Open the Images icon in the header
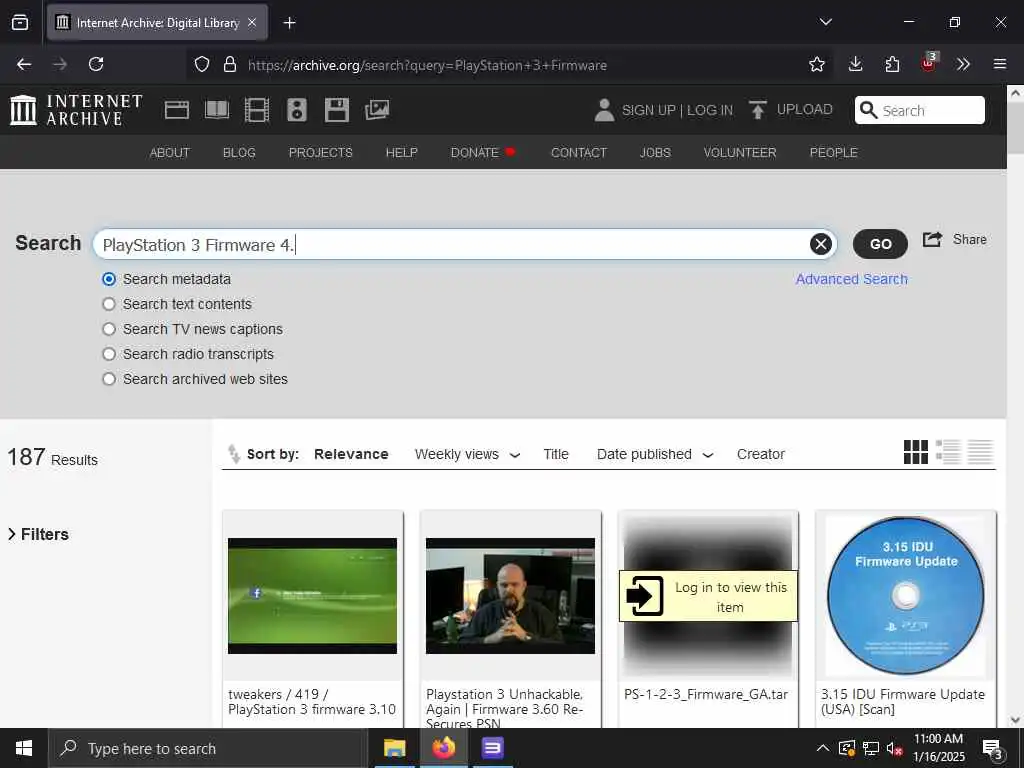The width and height of the screenshot is (1024, 768). coord(377,110)
